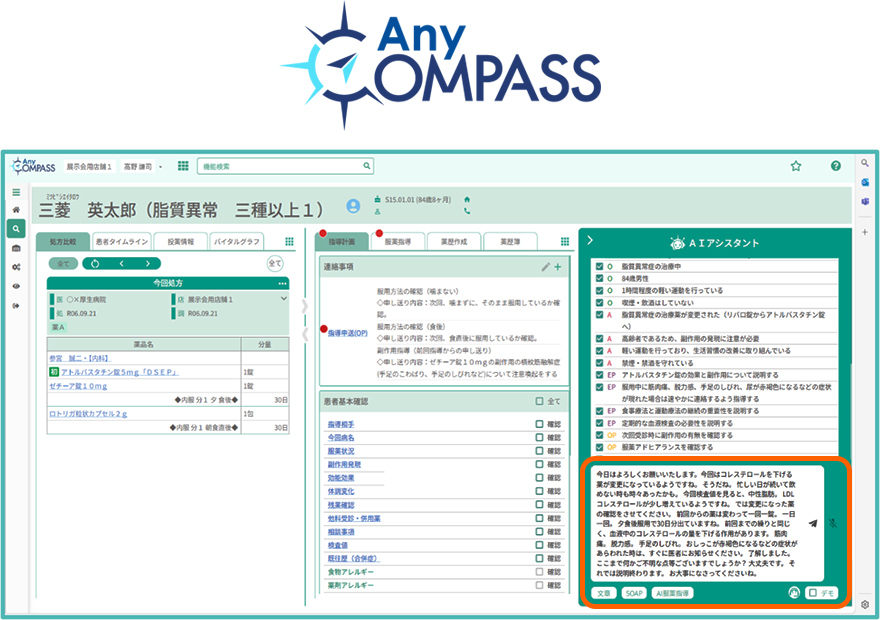
Task: Go to previous prescription arrow
Action: click(121, 264)
